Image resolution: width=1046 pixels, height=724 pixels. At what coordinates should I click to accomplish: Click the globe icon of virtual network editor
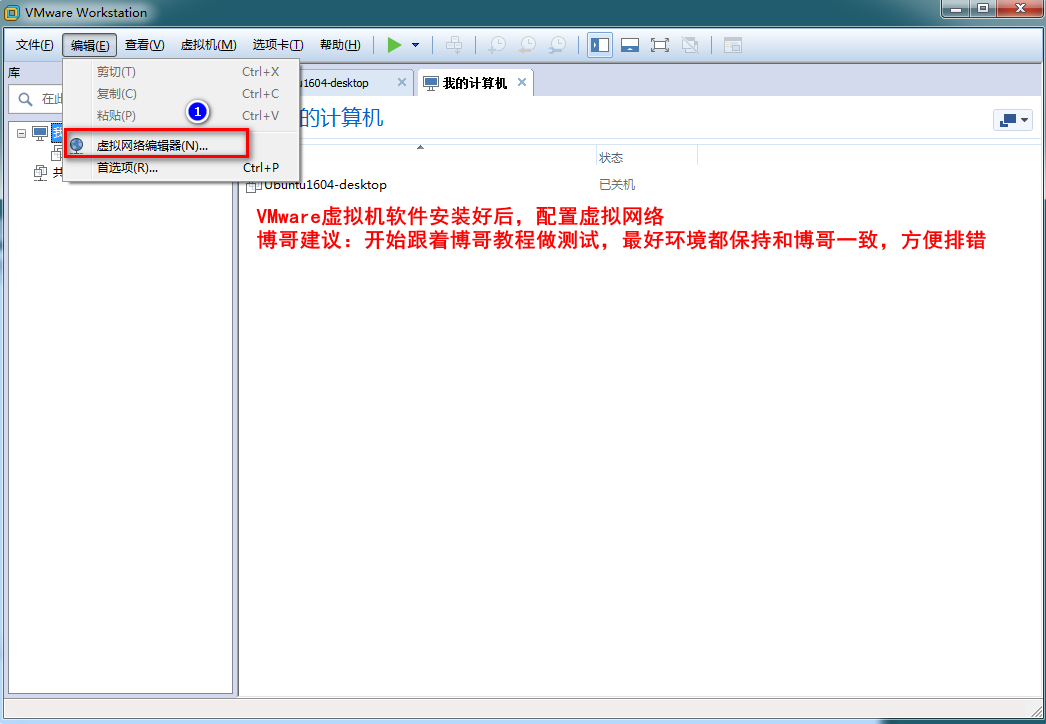[77, 145]
